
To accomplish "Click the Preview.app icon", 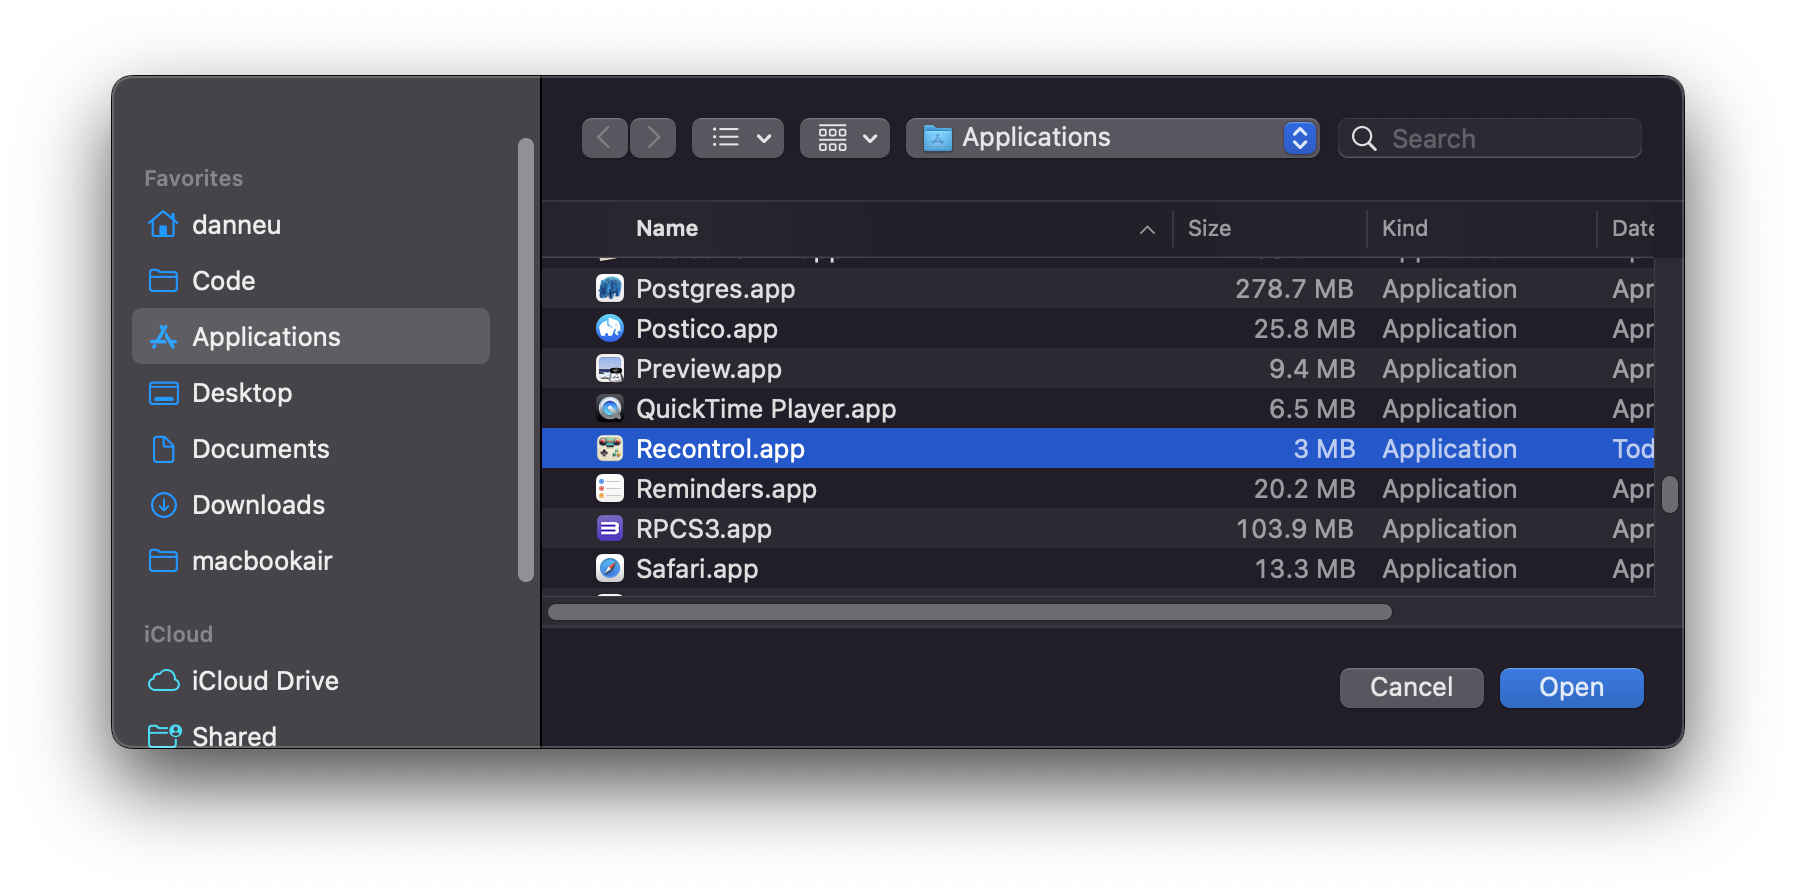I will [x=610, y=368].
